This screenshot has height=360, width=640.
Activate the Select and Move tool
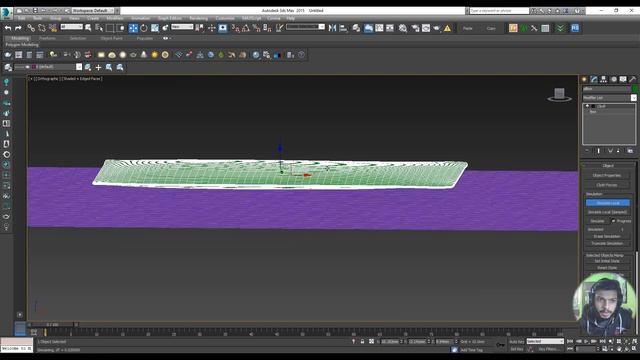point(133,28)
